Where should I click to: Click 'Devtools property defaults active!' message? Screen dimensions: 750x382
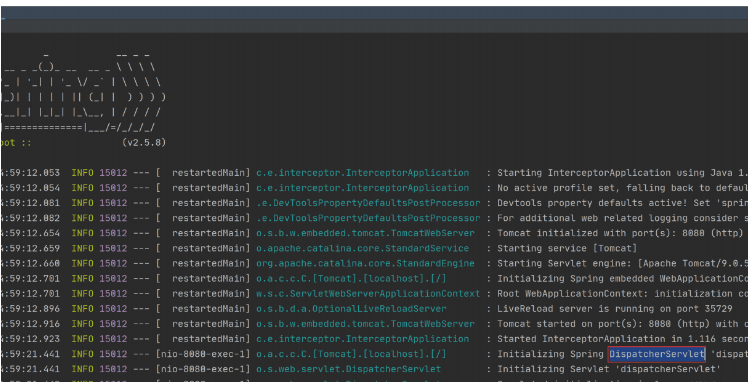click(622, 203)
